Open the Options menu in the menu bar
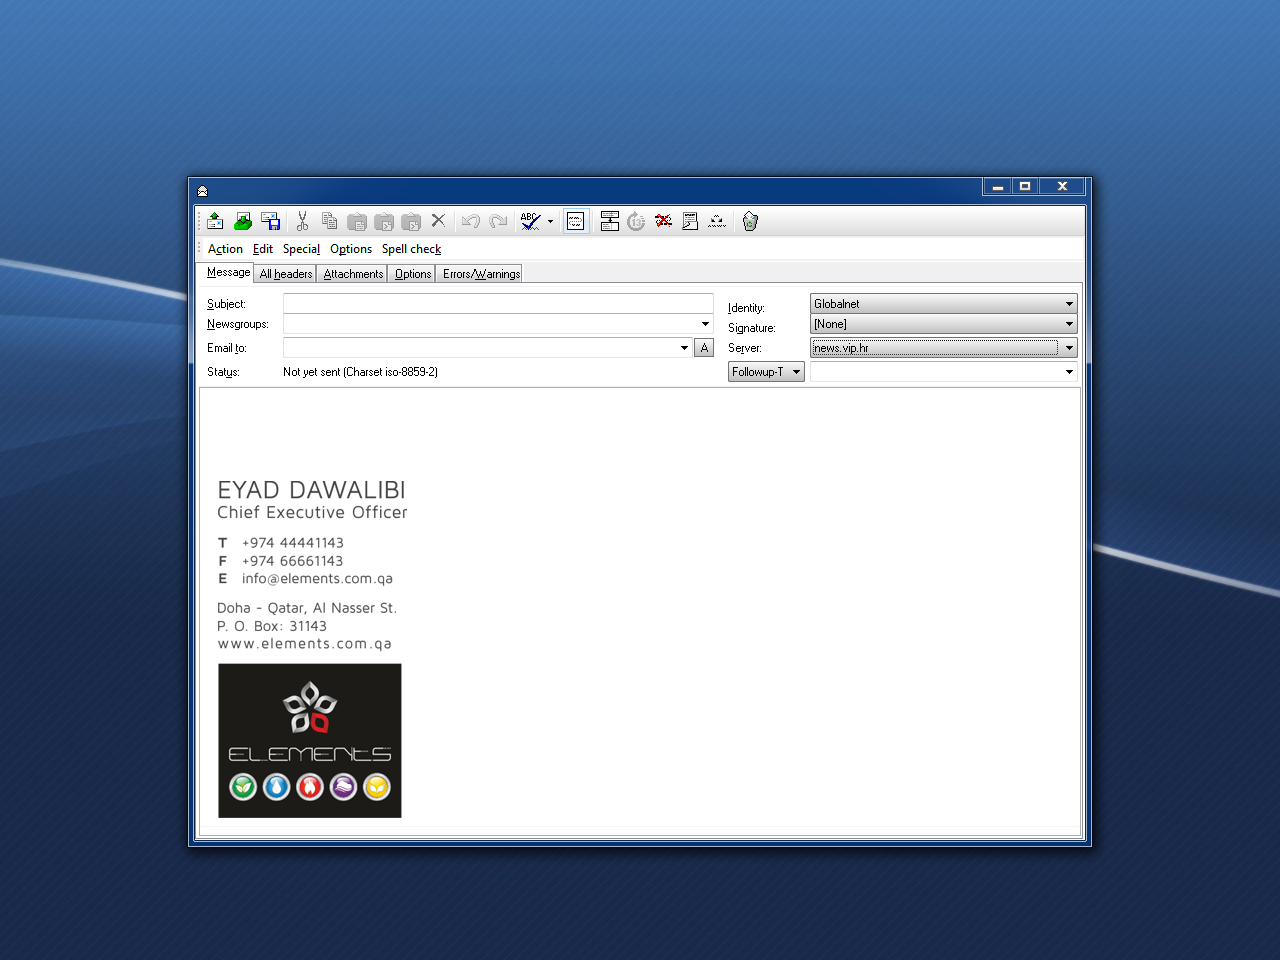The image size is (1280, 960). pos(351,249)
